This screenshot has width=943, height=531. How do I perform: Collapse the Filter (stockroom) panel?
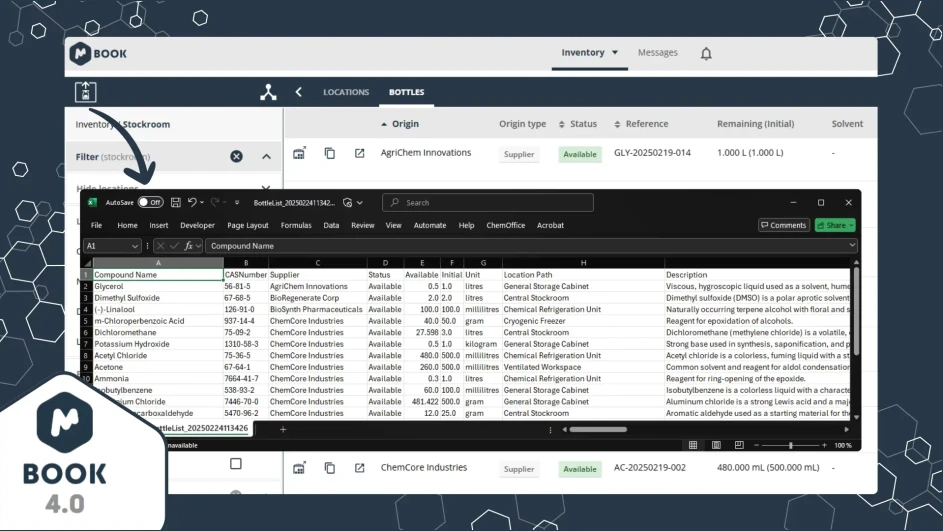[x=266, y=156]
